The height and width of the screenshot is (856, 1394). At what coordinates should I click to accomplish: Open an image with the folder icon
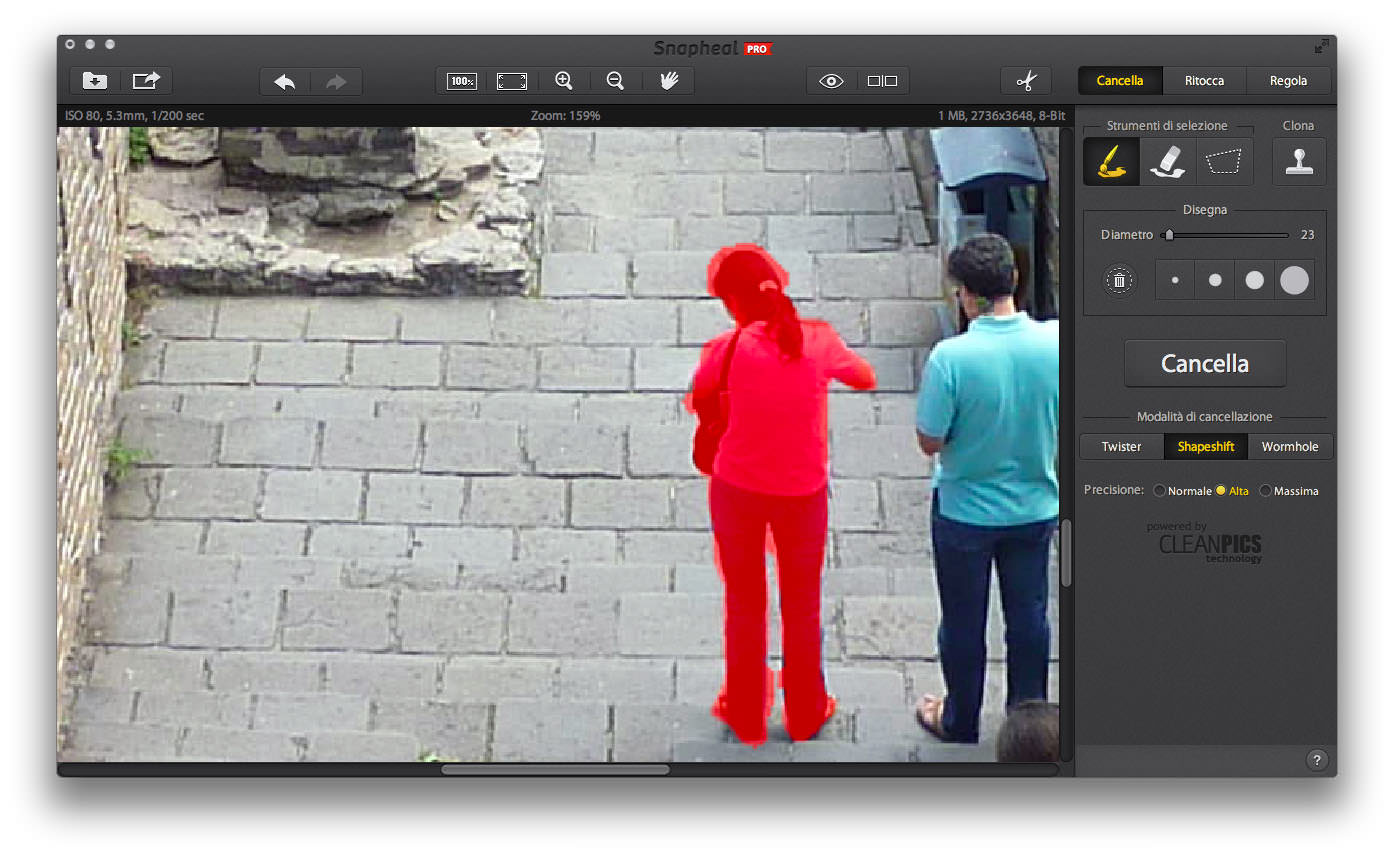[95, 81]
